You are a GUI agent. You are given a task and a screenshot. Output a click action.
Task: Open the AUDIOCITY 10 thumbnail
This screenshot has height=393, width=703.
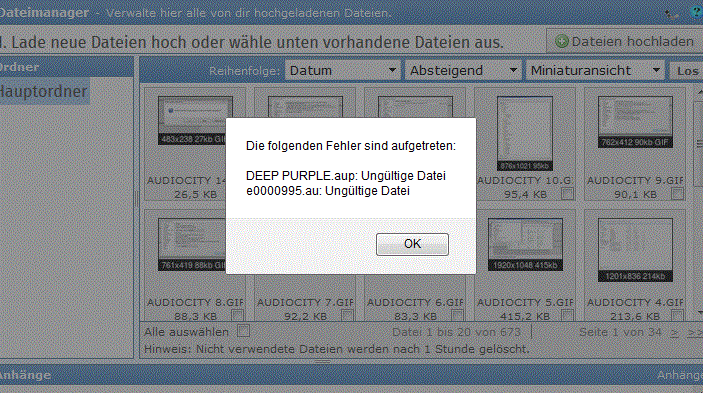tap(525, 133)
